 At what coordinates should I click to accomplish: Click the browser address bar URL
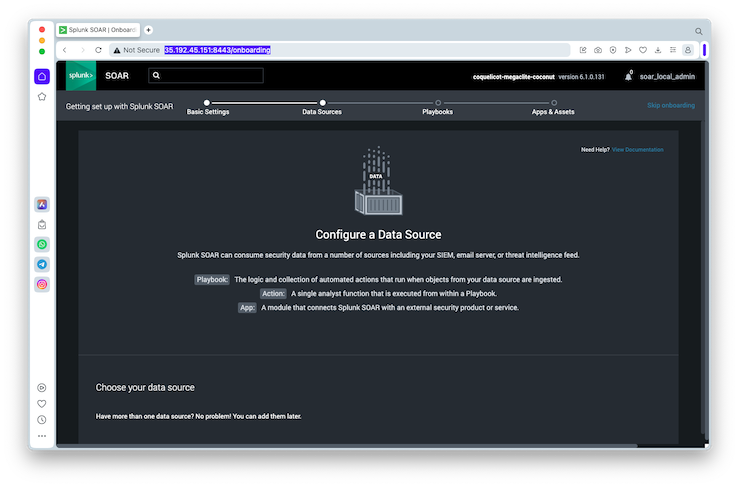click(217, 50)
